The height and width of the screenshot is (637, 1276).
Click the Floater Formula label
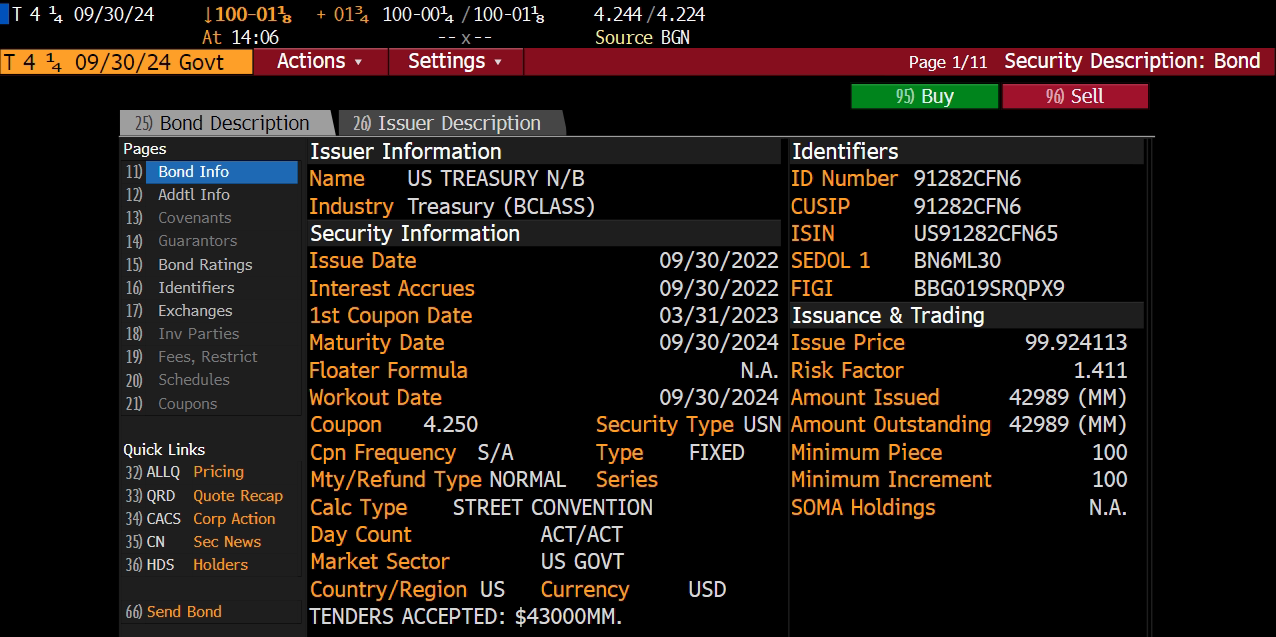pos(388,370)
